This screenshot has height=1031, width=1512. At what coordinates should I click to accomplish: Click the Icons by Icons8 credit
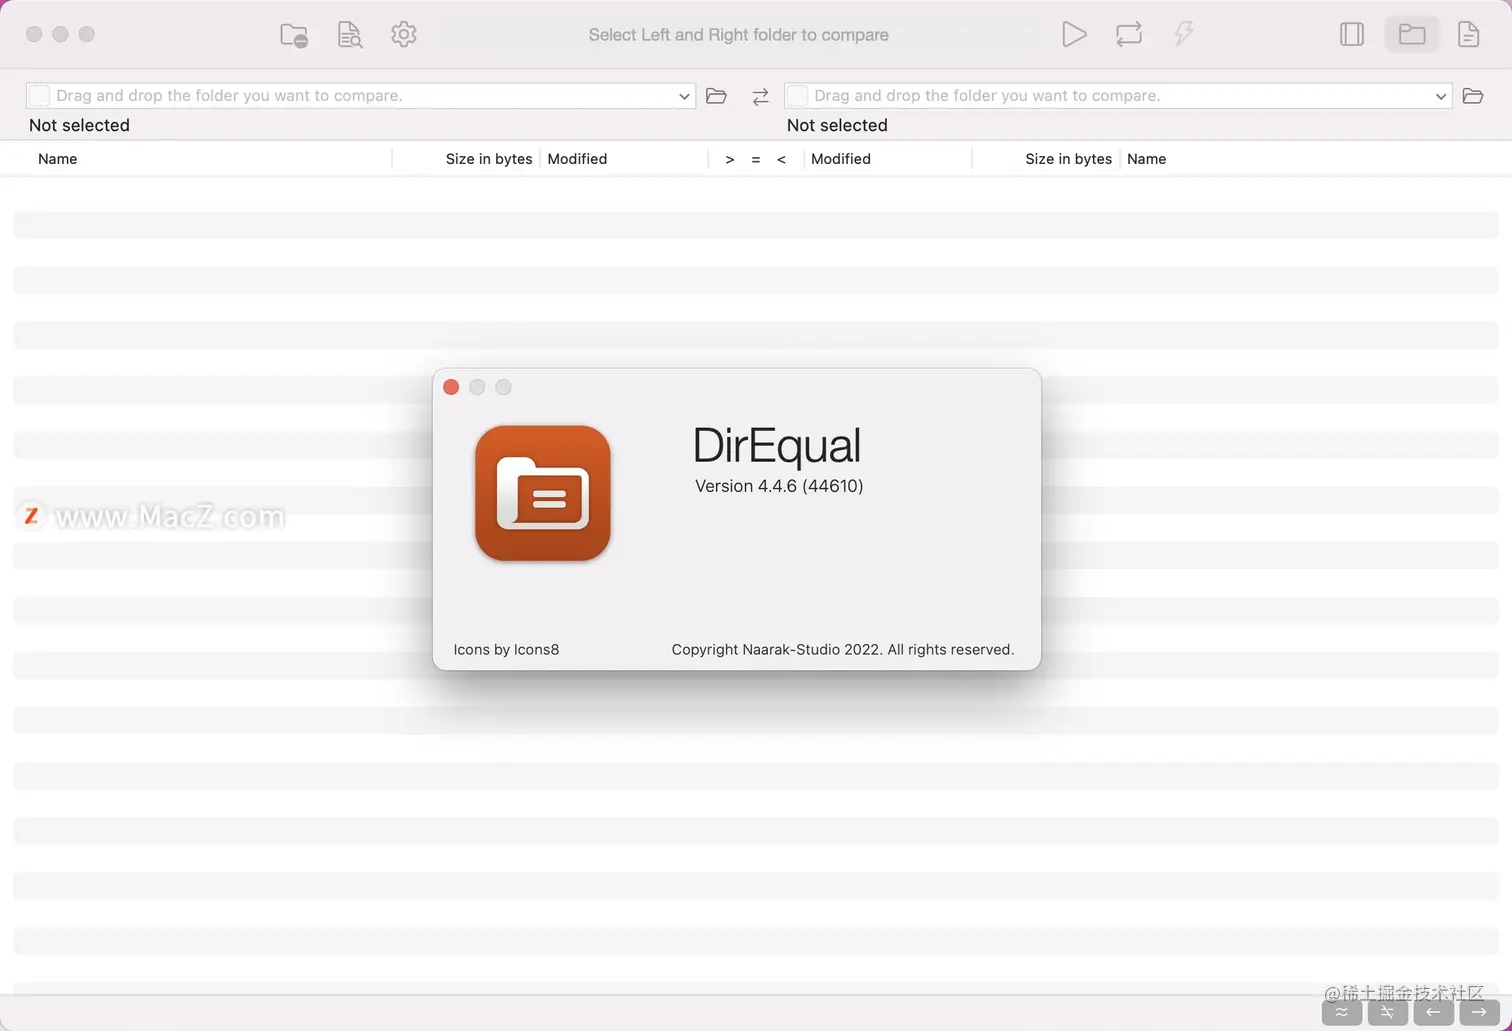pyautogui.click(x=506, y=650)
